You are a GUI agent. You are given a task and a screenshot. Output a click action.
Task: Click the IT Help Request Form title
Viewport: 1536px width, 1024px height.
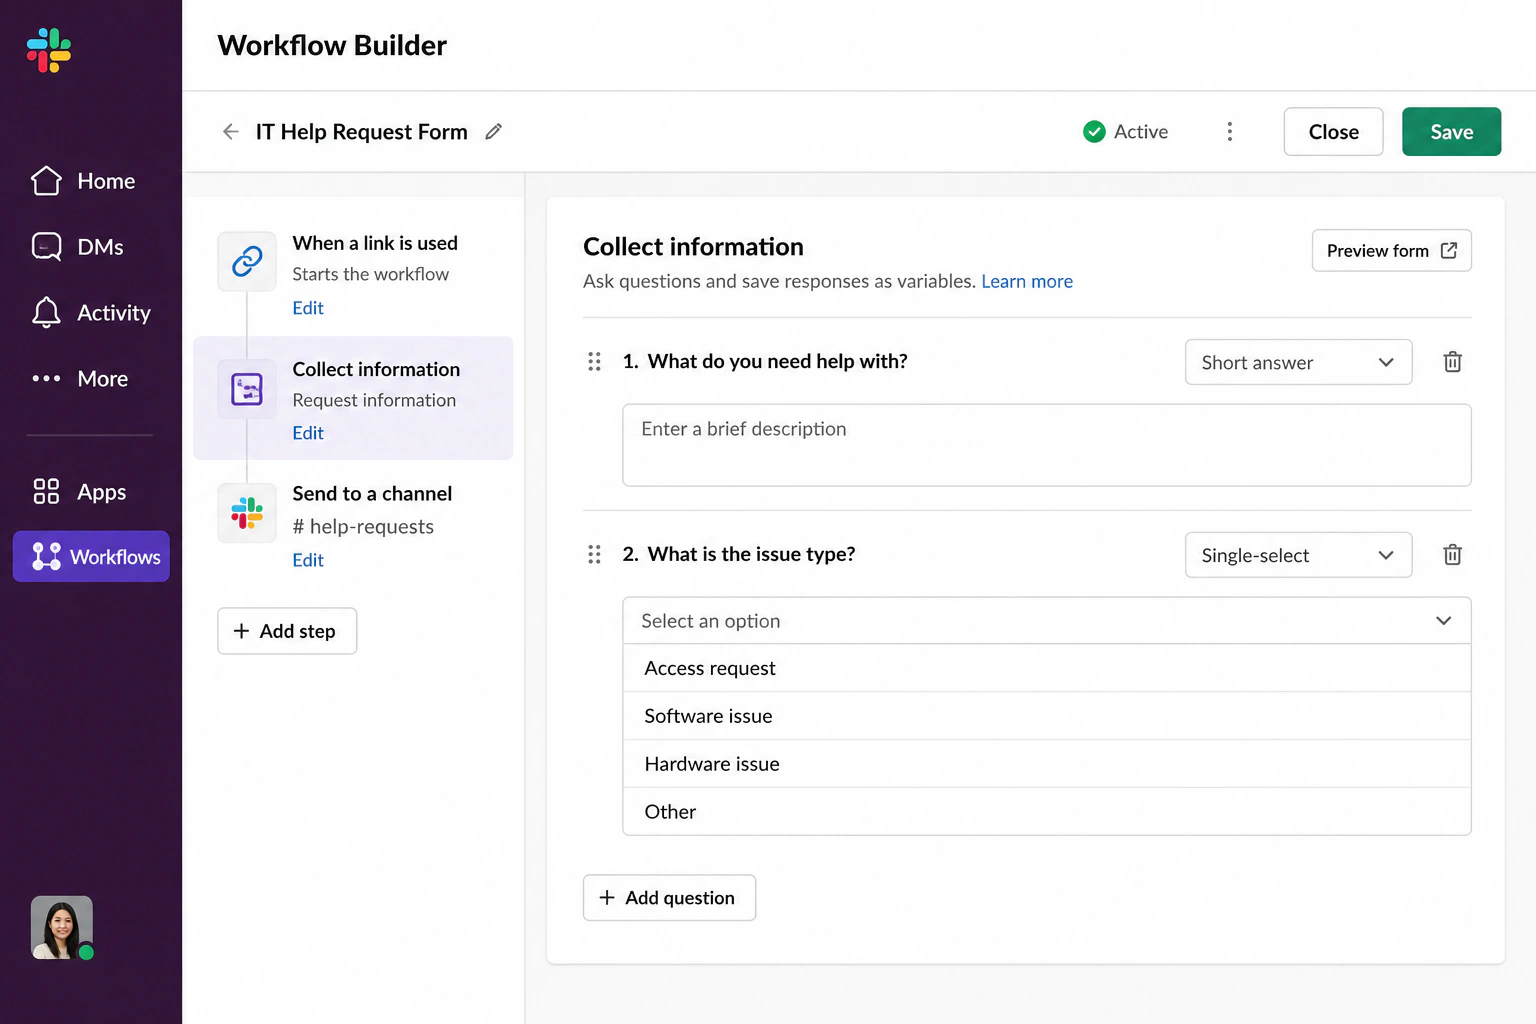(361, 132)
